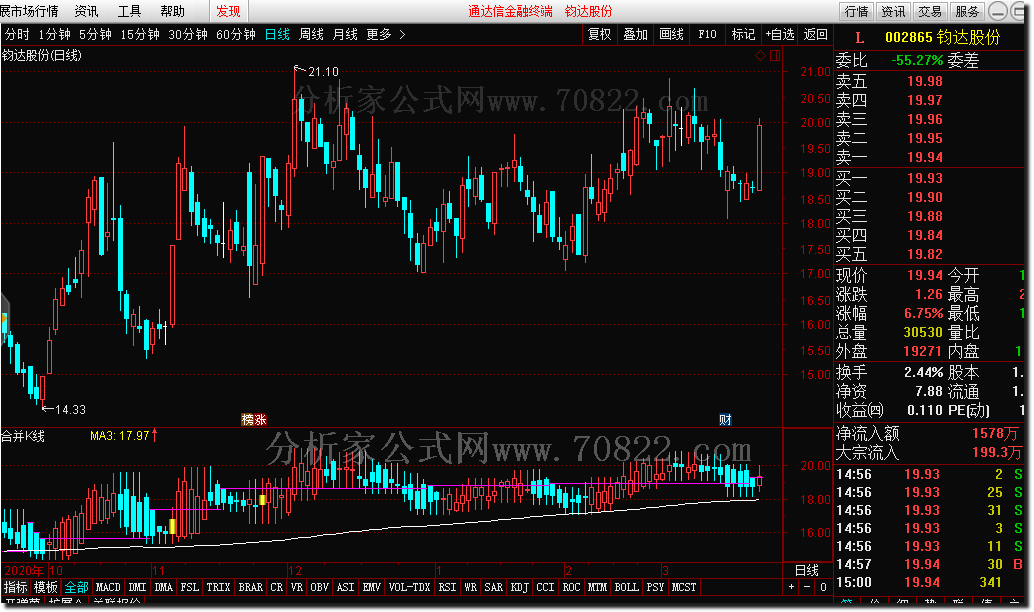The image size is (1034, 612).
Task: Click the red L marker beside code 002865
Action: pos(859,38)
